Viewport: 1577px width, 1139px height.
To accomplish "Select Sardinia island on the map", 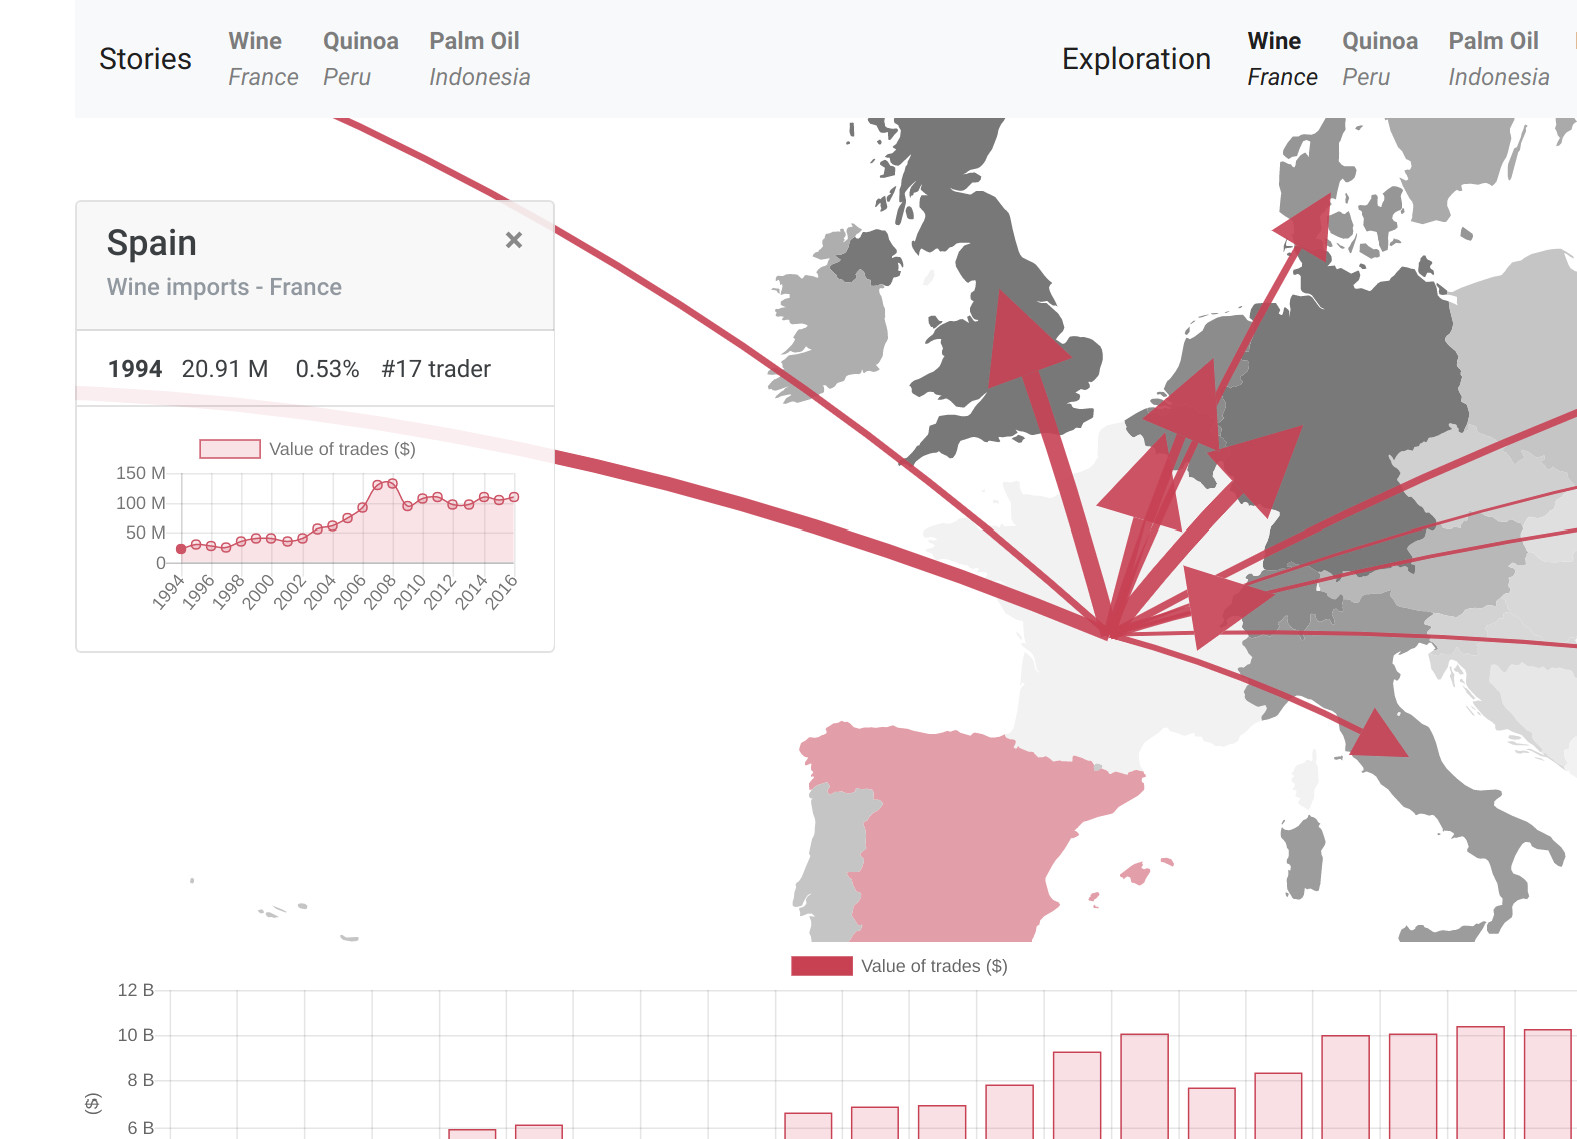I will pyautogui.click(x=1303, y=855).
